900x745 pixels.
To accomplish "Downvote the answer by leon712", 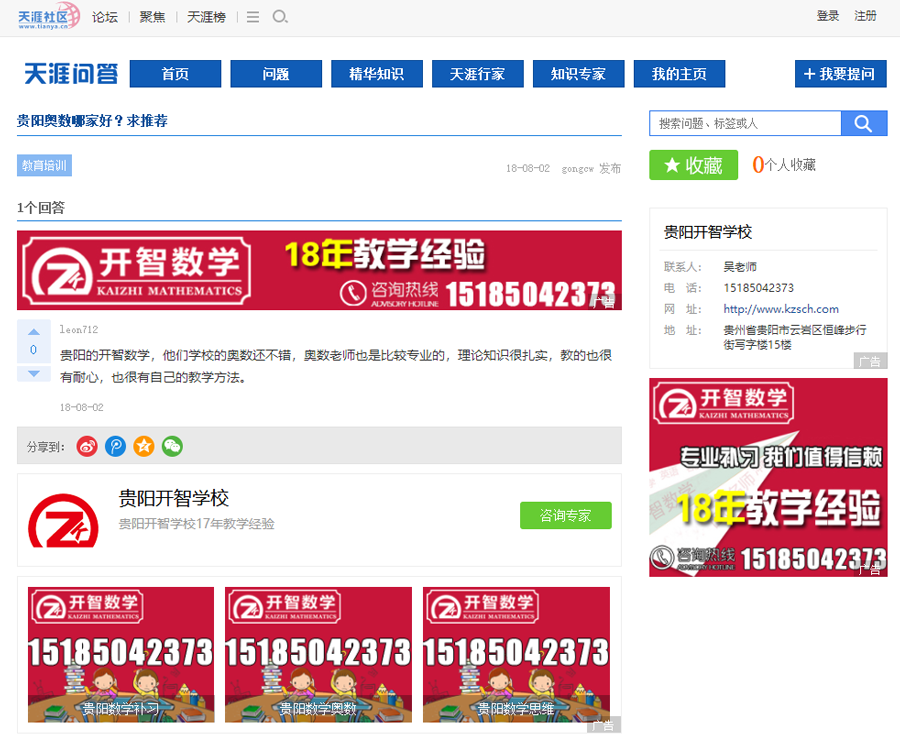I will point(34,374).
